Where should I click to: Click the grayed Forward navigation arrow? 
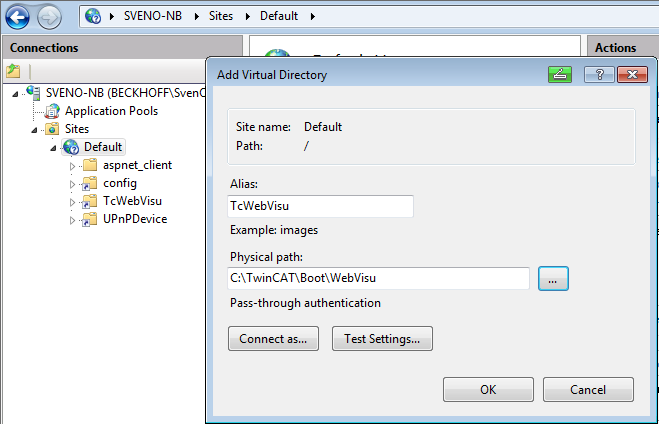(49, 17)
